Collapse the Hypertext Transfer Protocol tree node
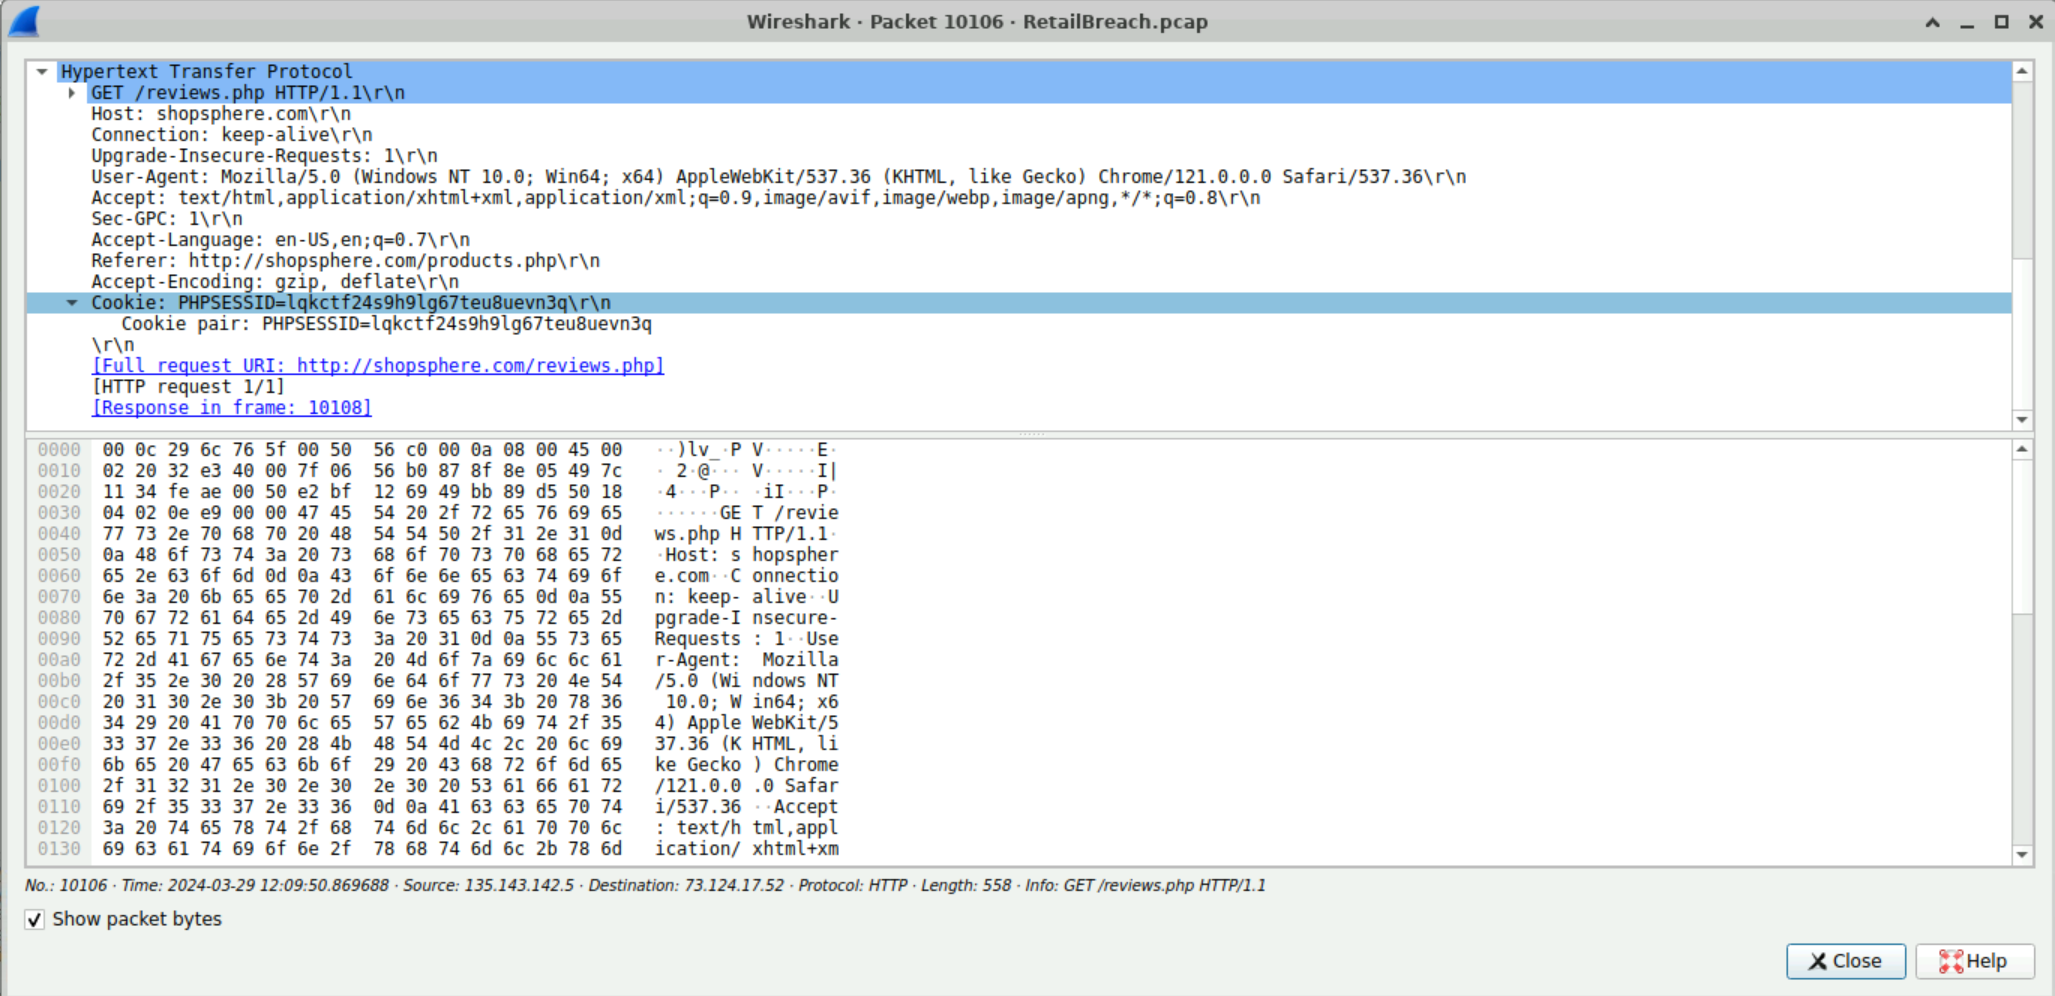2055x996 pixels. click(42, 71)
